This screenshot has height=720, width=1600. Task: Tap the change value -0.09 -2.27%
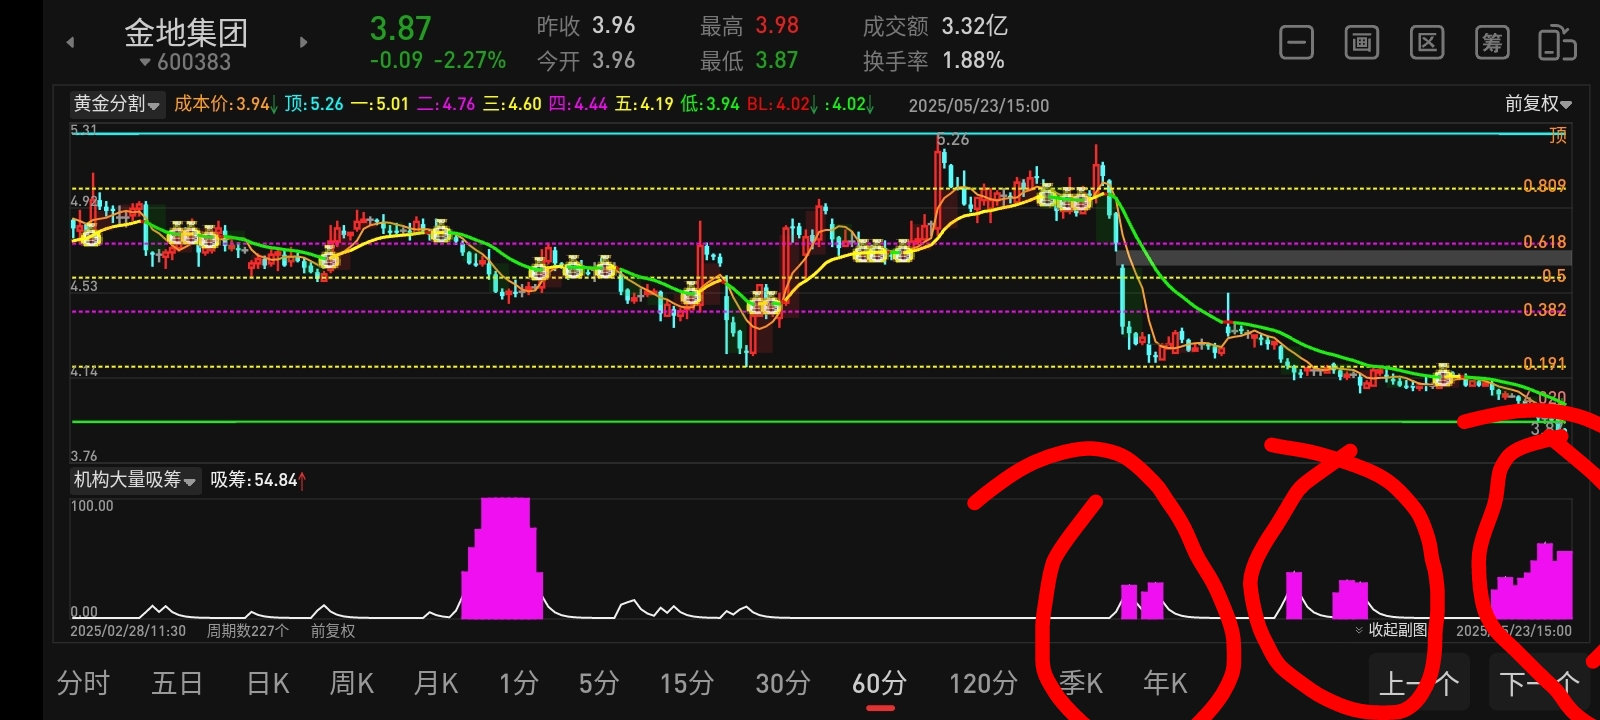[x=438, y=60]
